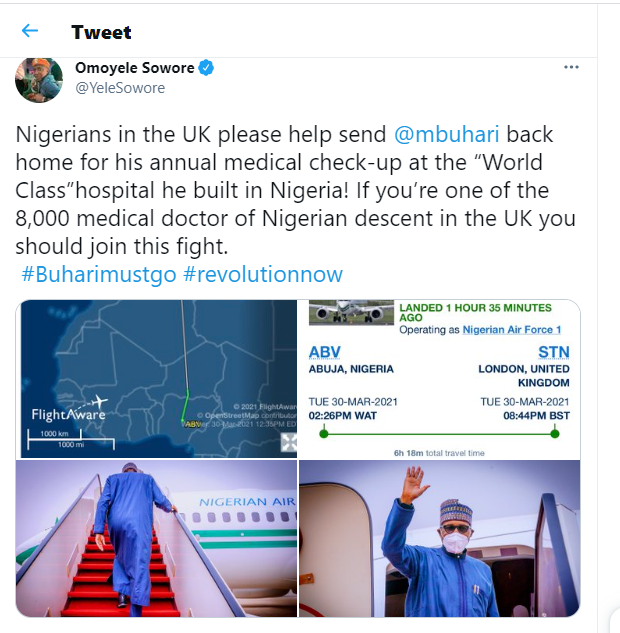Click the fullscreen expand icon on the map
The height and width of the screenshot is (633, 620).
(x=288, y=442)
